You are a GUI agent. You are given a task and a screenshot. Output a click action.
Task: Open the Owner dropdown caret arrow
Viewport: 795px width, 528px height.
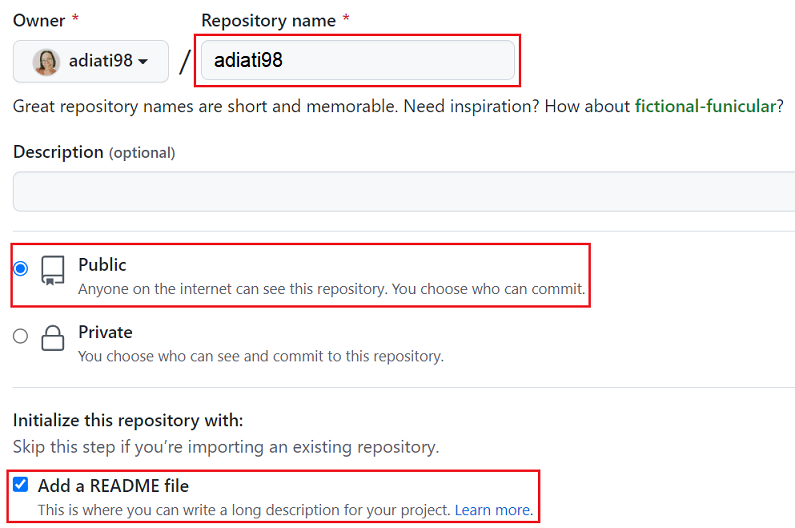[x=144, y=62]
